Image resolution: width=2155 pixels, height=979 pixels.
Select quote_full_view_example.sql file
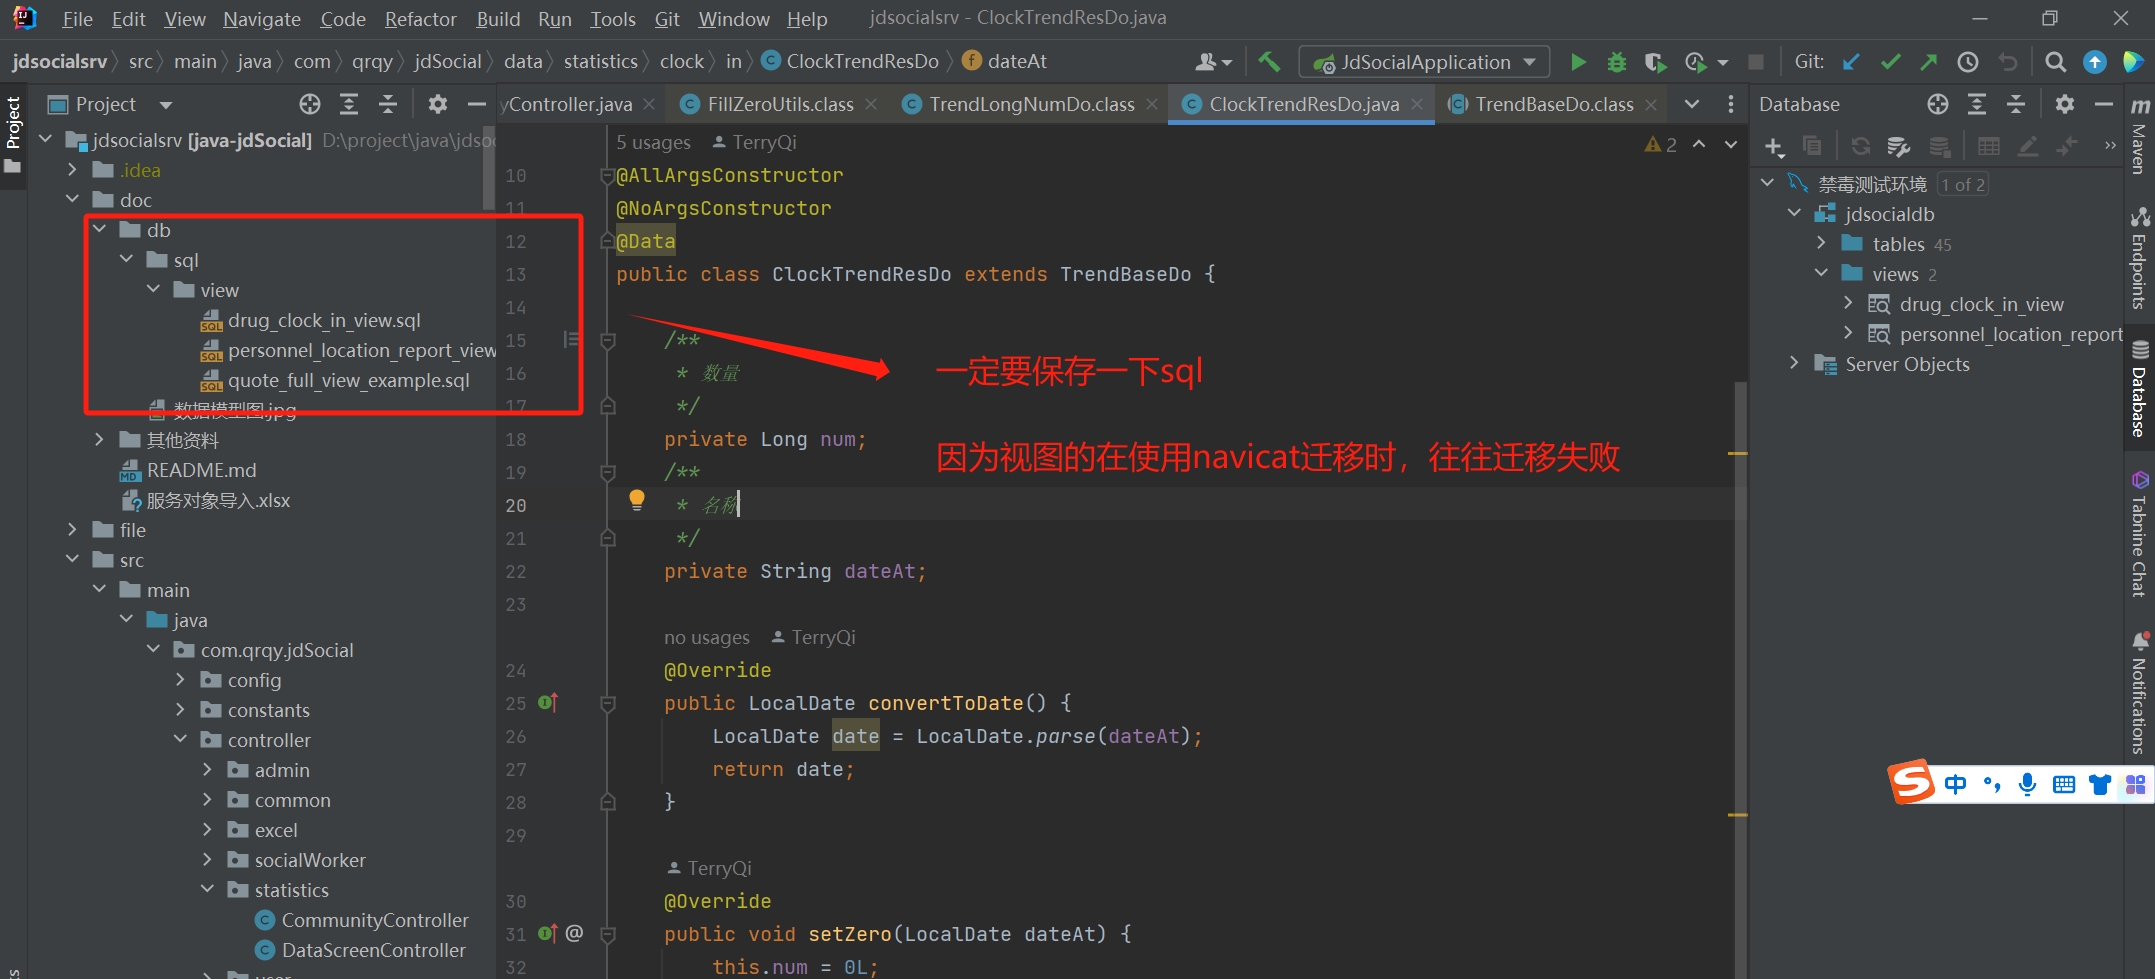pos(348,380)
